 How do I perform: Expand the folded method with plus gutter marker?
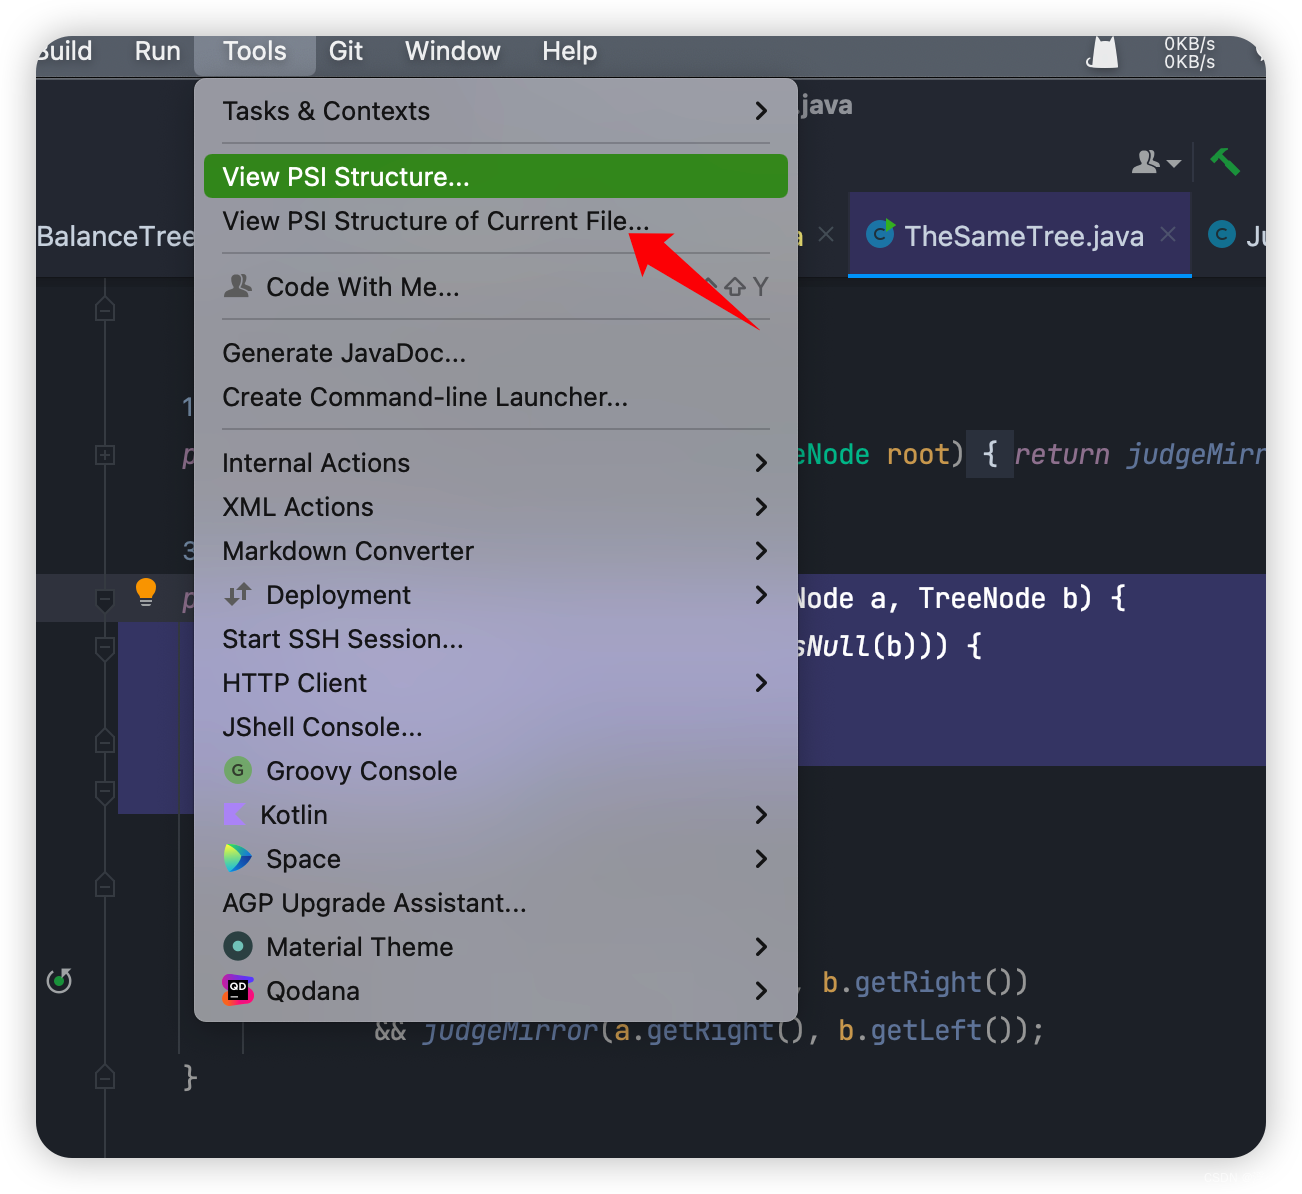pyautogui.click(x=105, y=455)
